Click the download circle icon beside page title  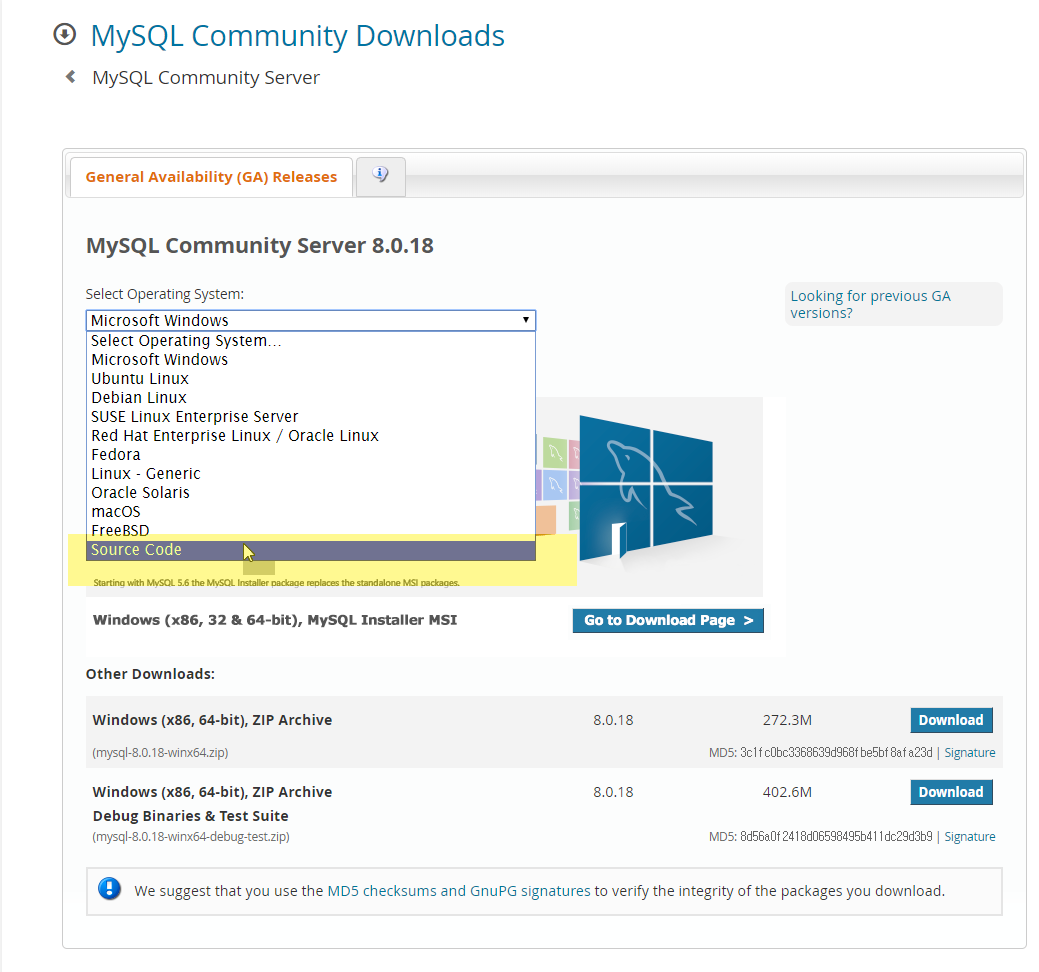tap(64, 34)
